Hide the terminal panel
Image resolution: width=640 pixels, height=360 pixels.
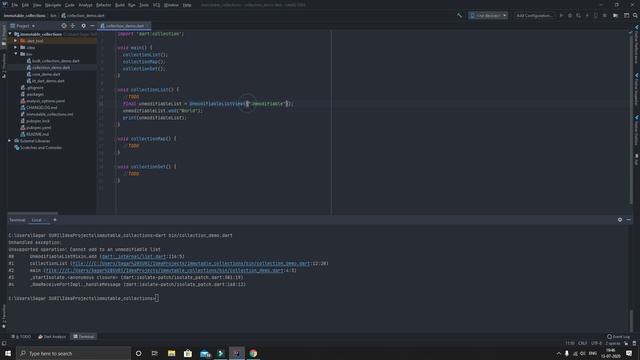click(x=629, y=220)
